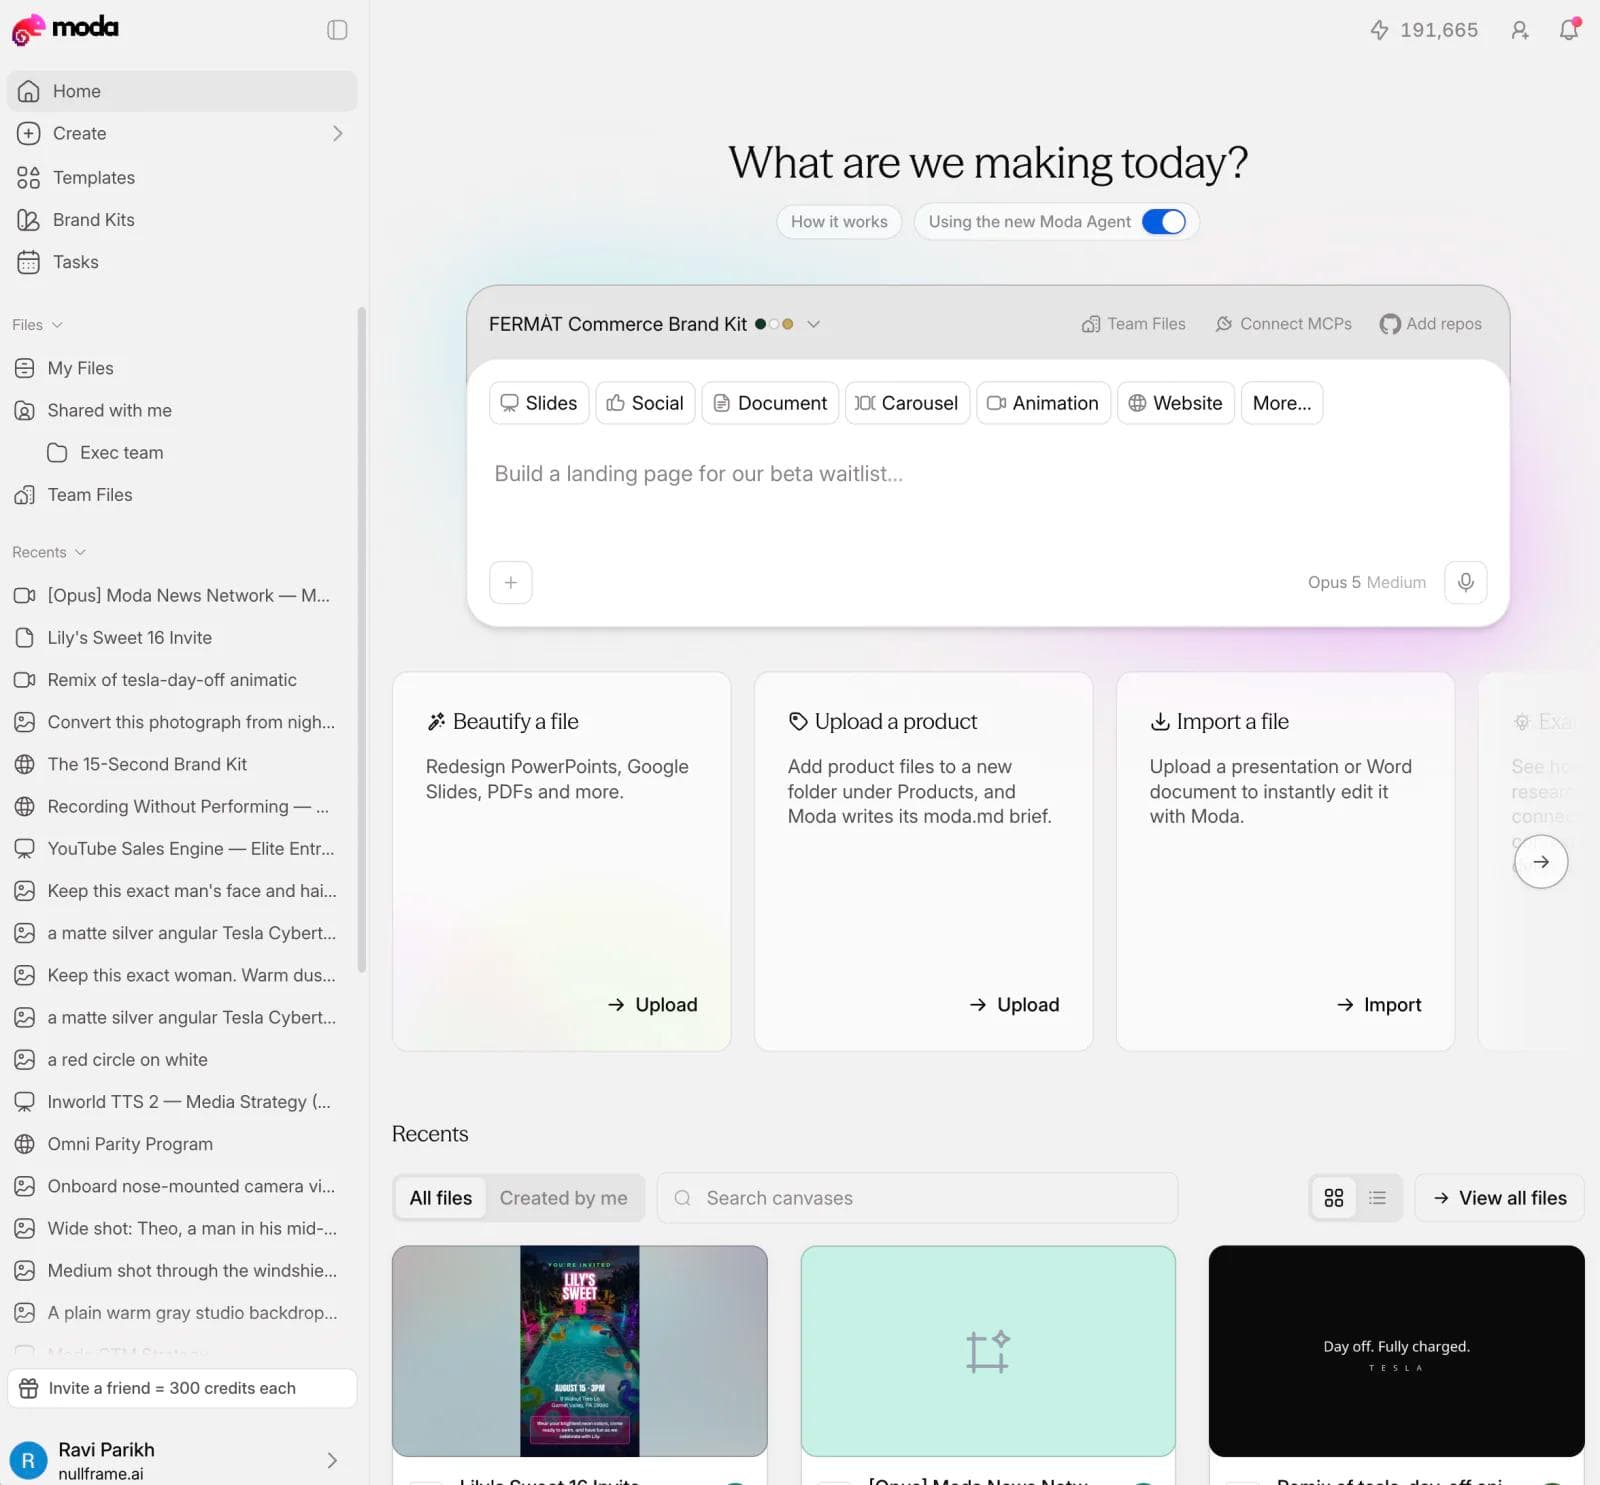Select the Website format chip
Image resolution: width=1600 pixels, height=1485 pixels.
[x=1176, y=403]
